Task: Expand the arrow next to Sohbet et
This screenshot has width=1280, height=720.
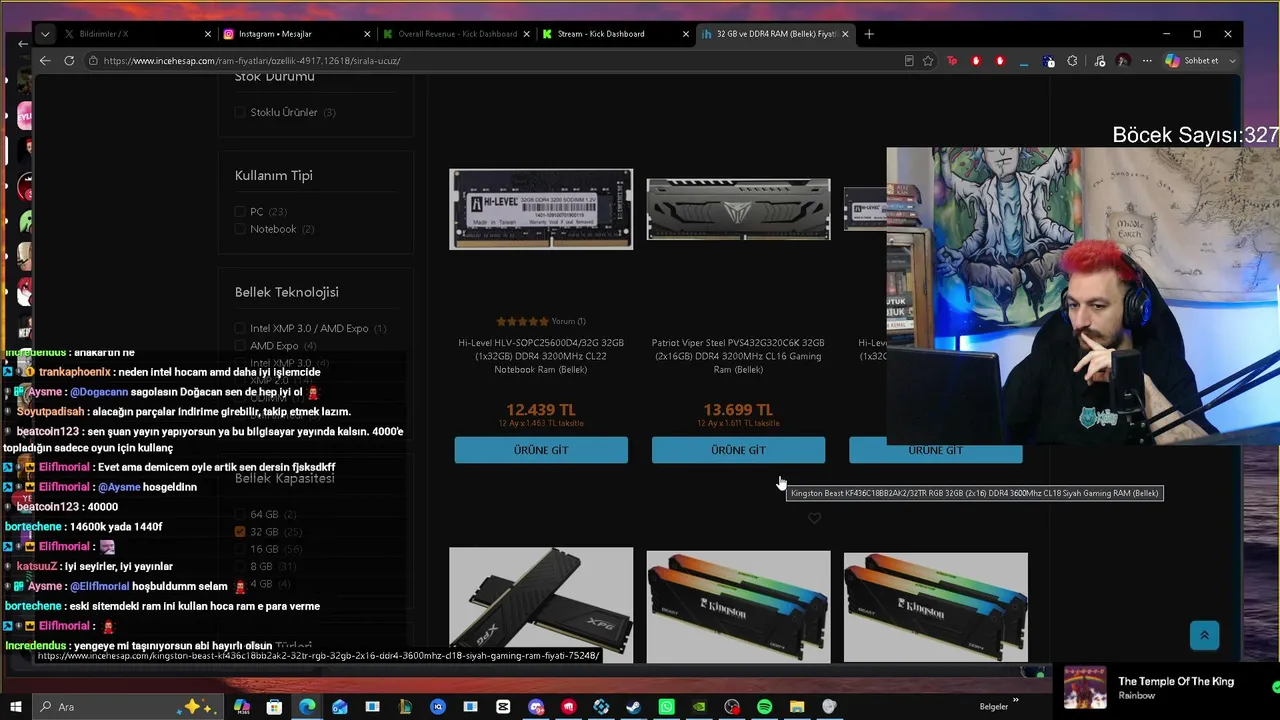Action: point(1232,61)
